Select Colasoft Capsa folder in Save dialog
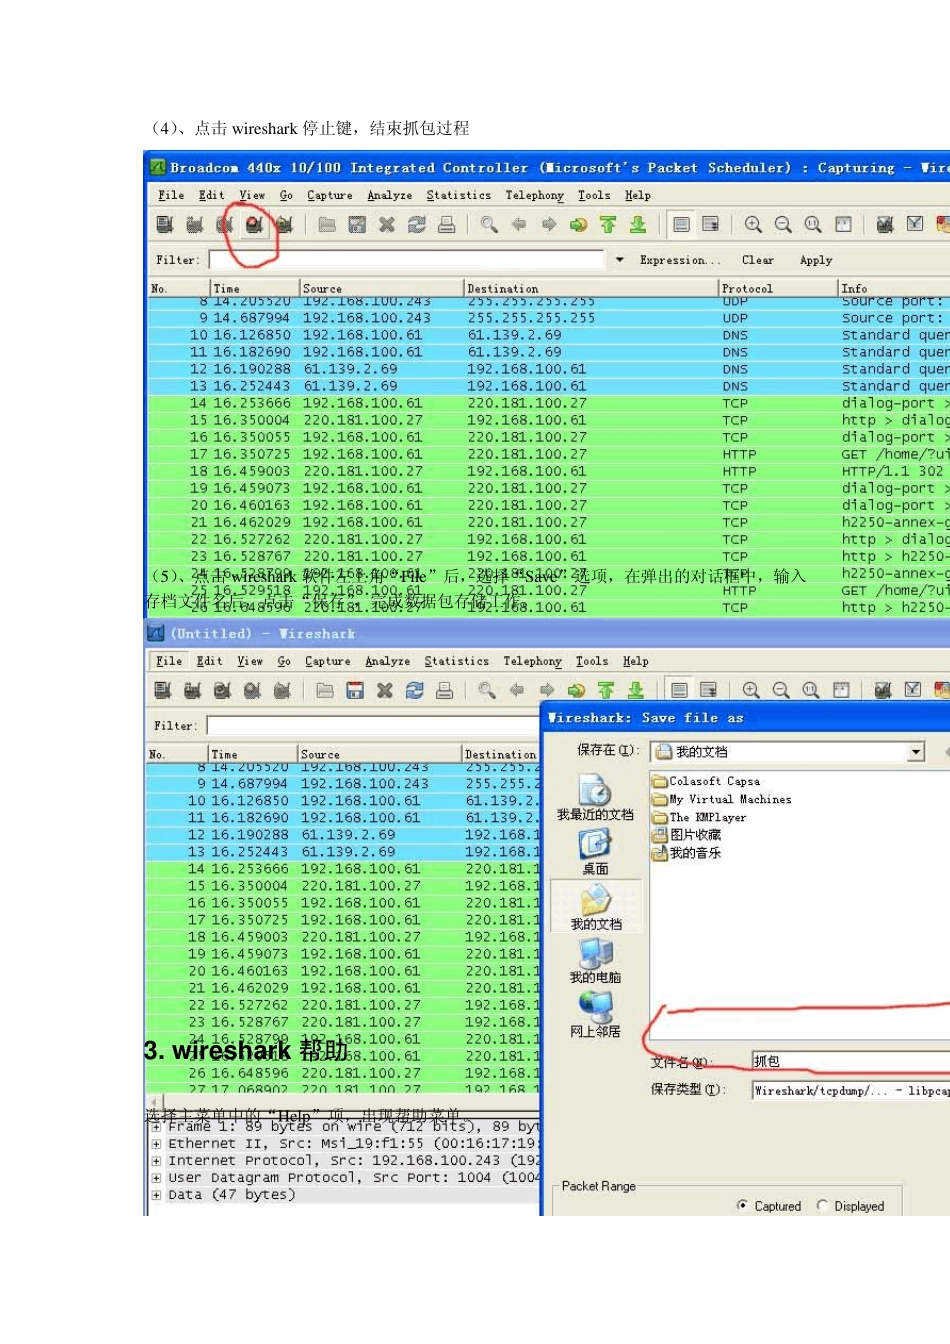The height and width of the screenshot is (1344, 950). point(706,781)
